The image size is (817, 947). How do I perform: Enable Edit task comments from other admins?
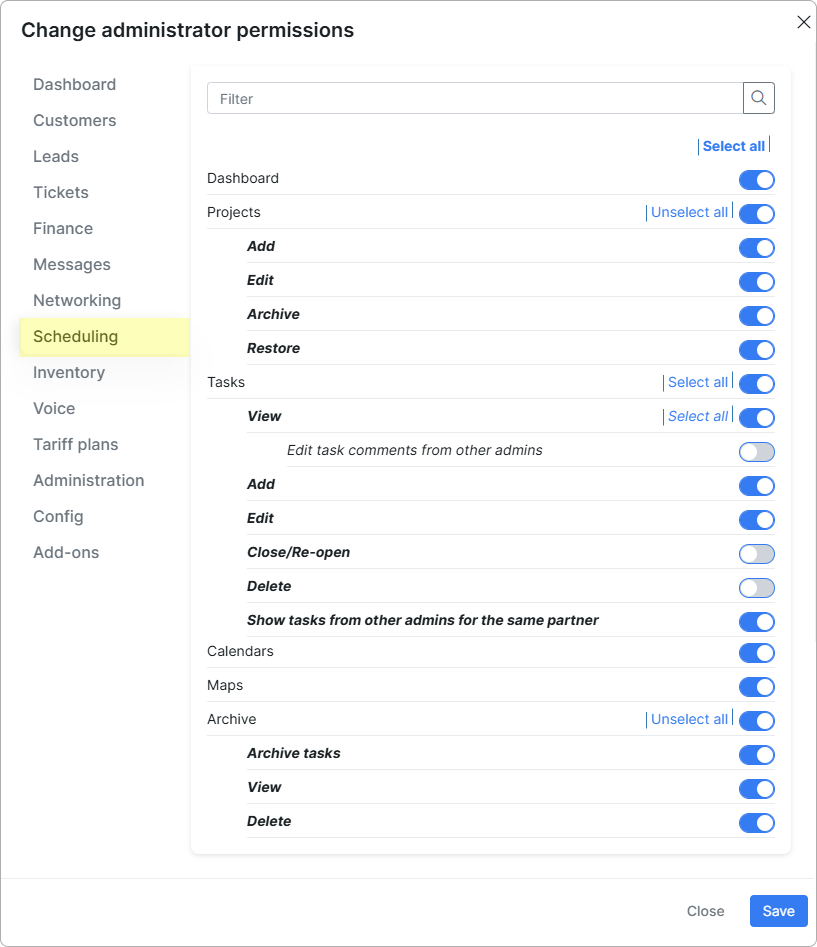click(757, 452)
